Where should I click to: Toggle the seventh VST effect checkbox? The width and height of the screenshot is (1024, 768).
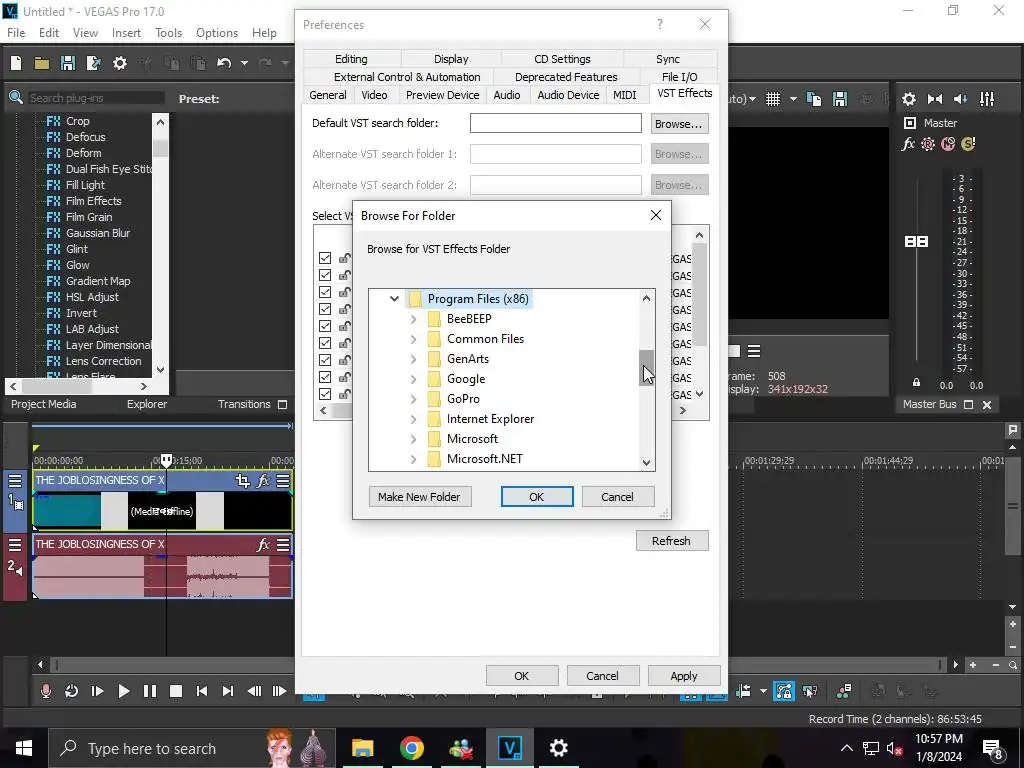tap(325, 360)
